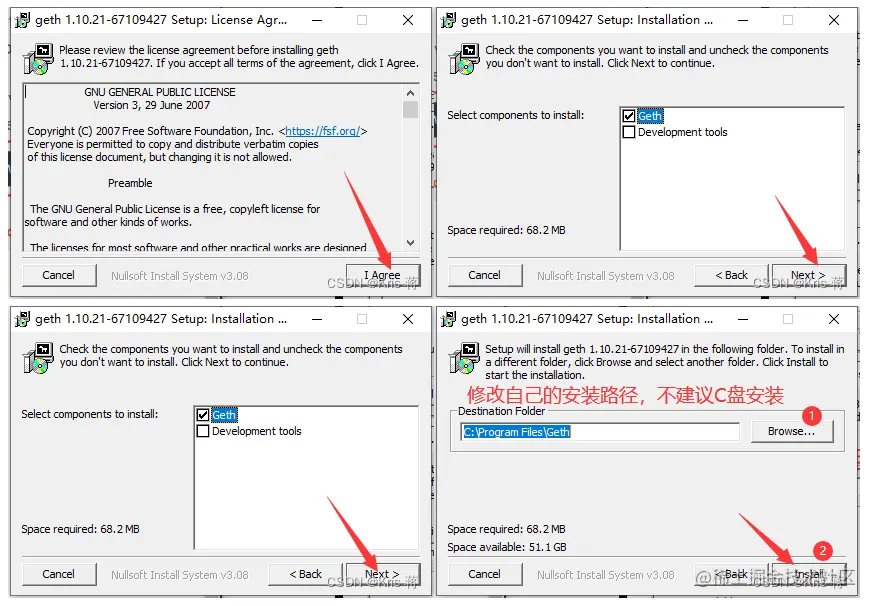The image size is (874, 606).
Task: Click the I Agree button
Action: (x=382, y=275)
